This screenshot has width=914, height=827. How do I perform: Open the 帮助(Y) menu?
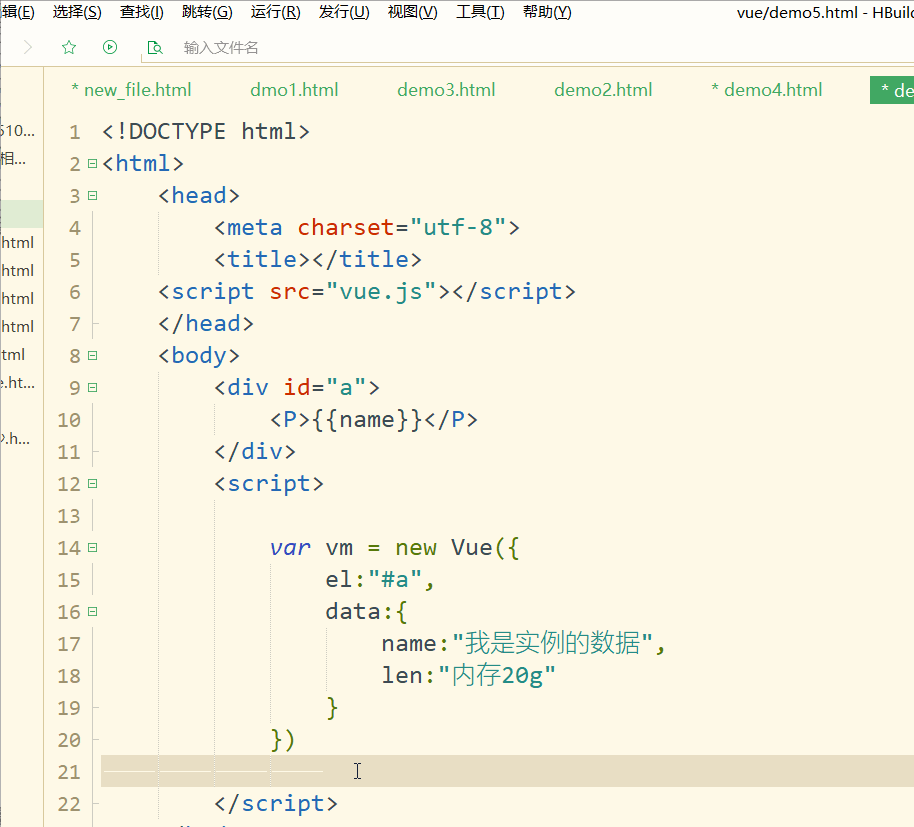[547, 12]
